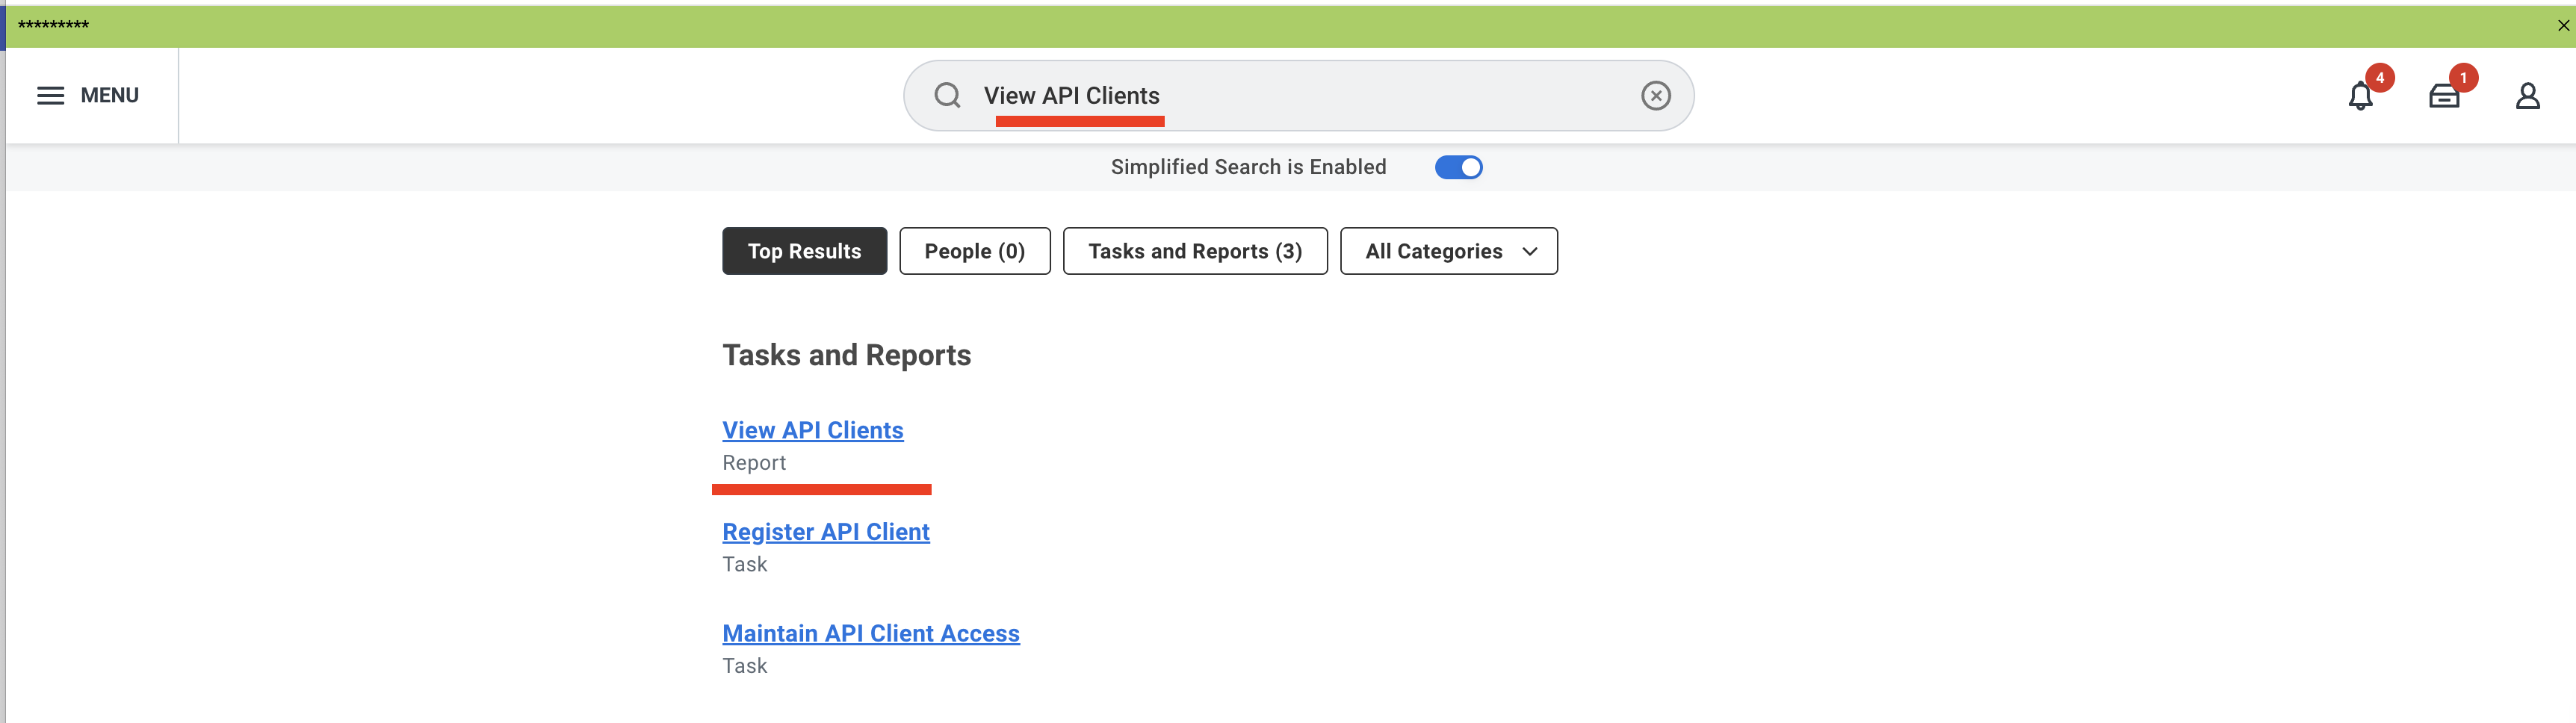This screenshot has height=723, width=2576.
Task: Dismiss the green banner with X
Action: [2563, 26]
